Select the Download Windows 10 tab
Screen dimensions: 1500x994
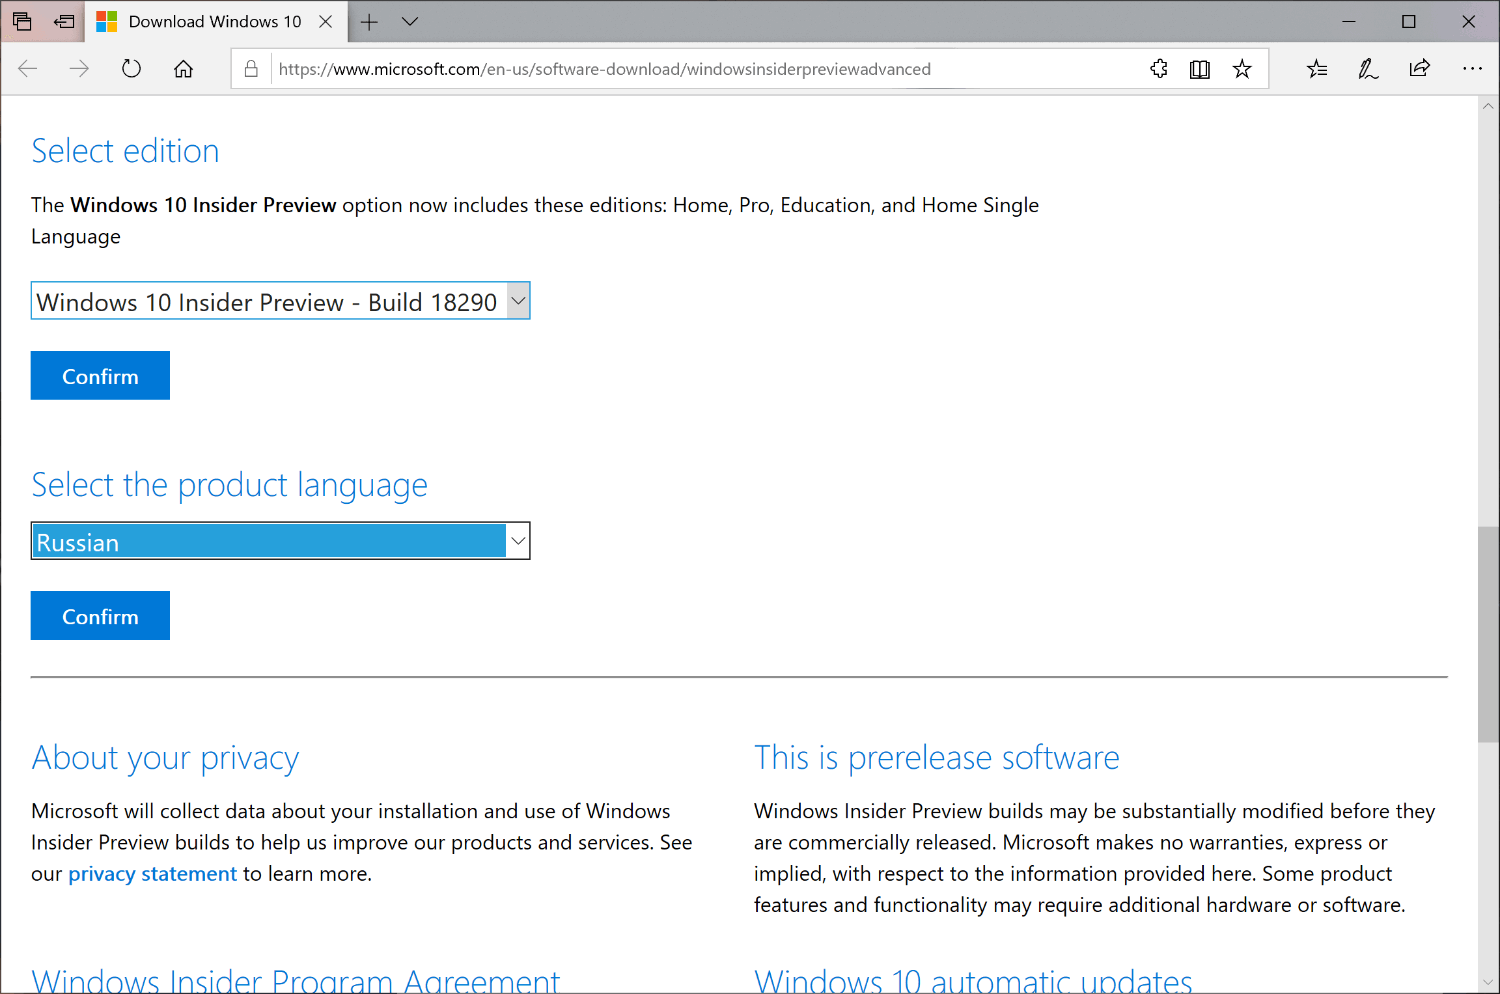[213, 20]
